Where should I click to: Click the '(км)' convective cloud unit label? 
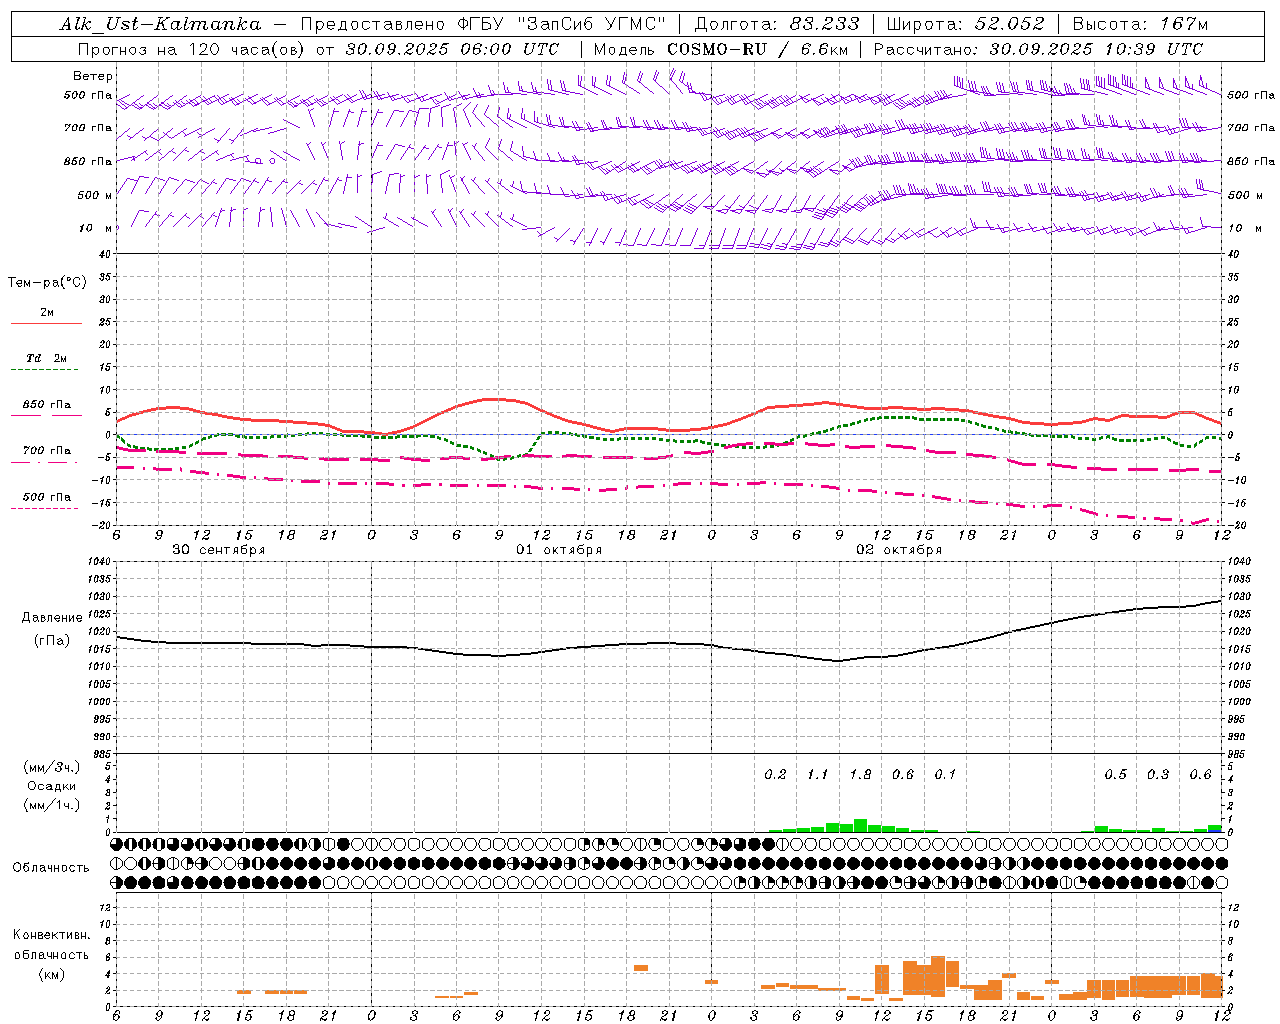coord(51,974)
